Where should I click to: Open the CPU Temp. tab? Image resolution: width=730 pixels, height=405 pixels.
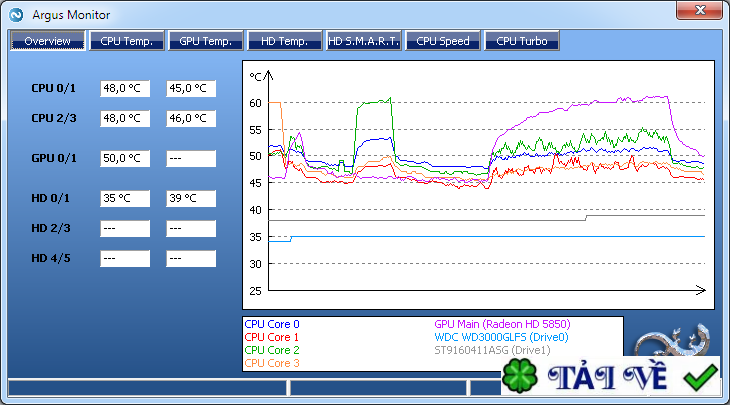(127, 41)
